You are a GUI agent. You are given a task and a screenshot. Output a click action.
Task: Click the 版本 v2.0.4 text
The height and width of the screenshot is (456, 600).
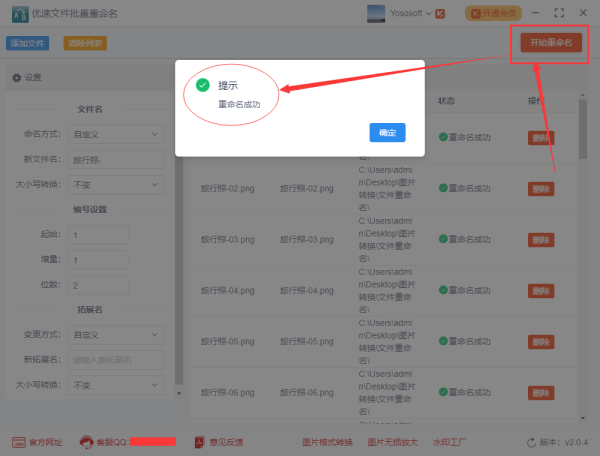tap(564, 442)
